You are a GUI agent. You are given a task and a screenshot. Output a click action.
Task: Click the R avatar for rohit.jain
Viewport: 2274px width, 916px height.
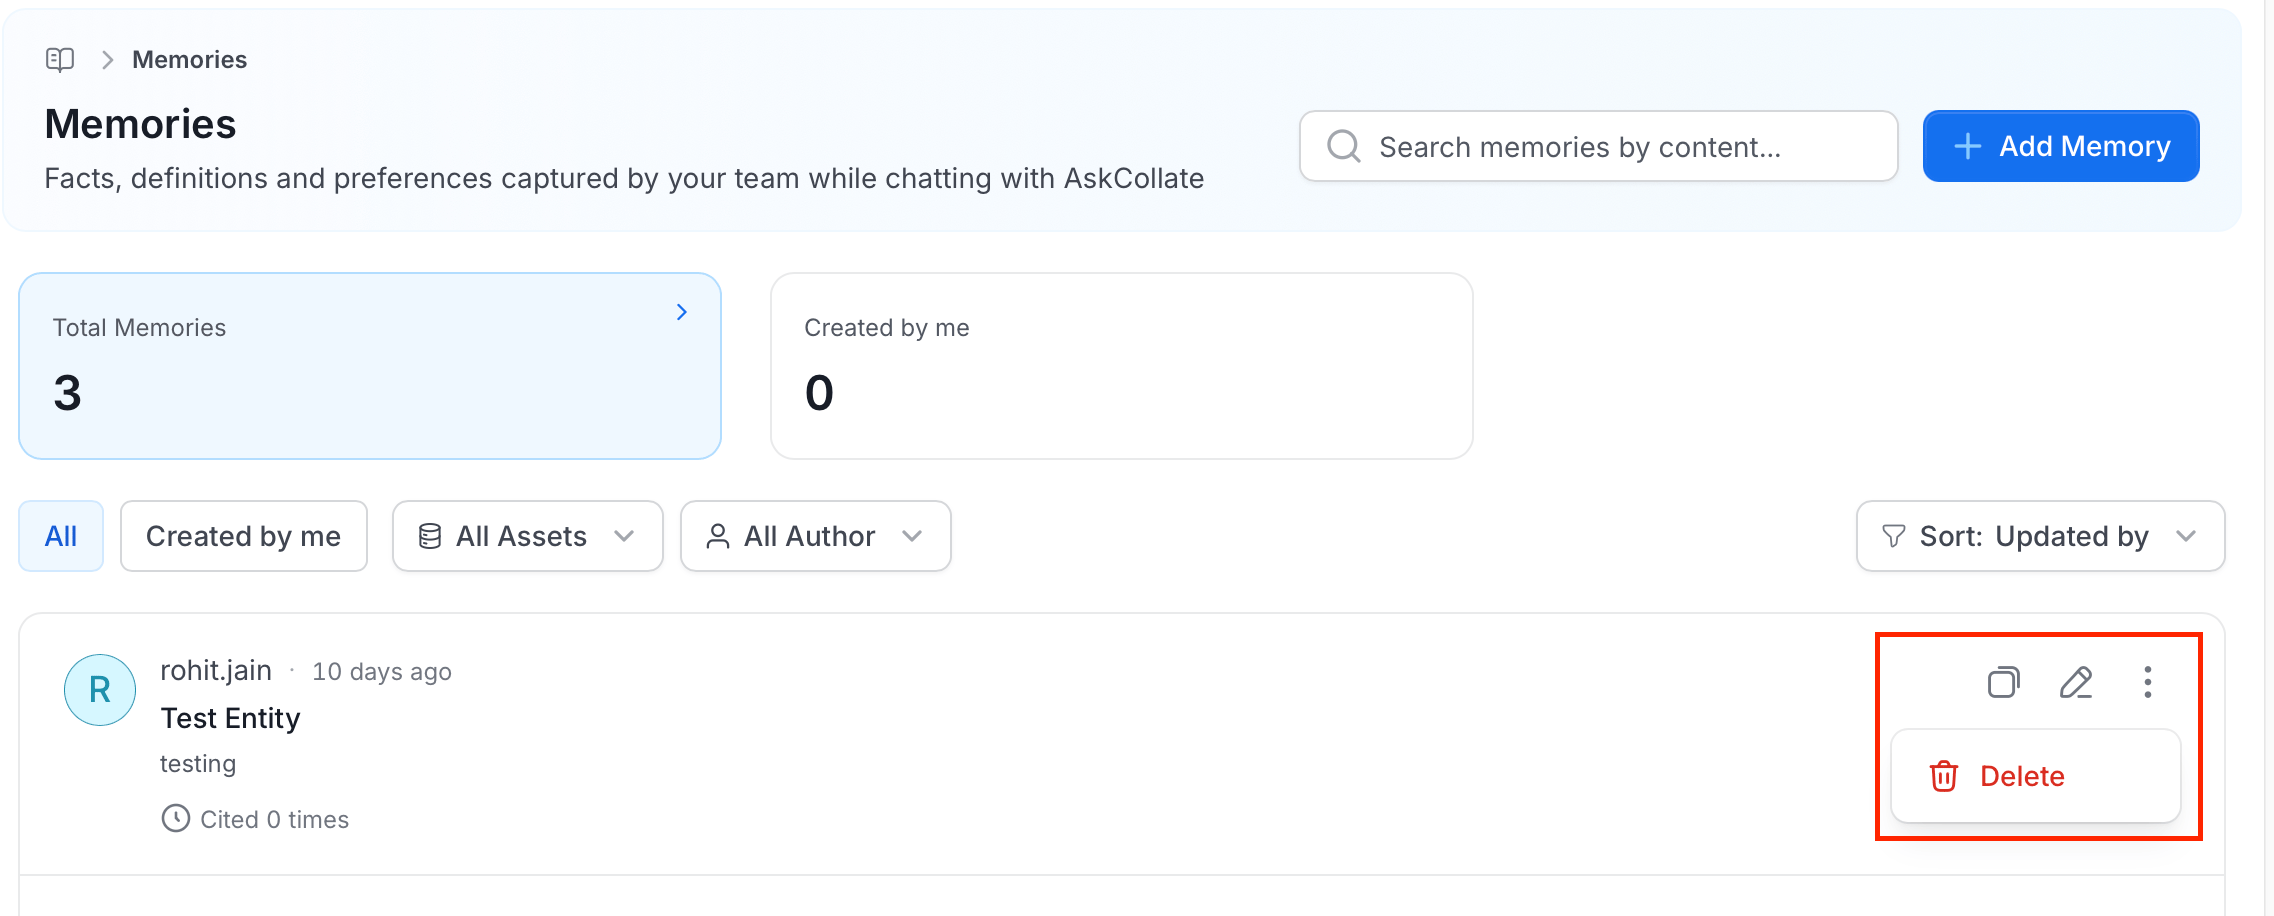[100, 689]
